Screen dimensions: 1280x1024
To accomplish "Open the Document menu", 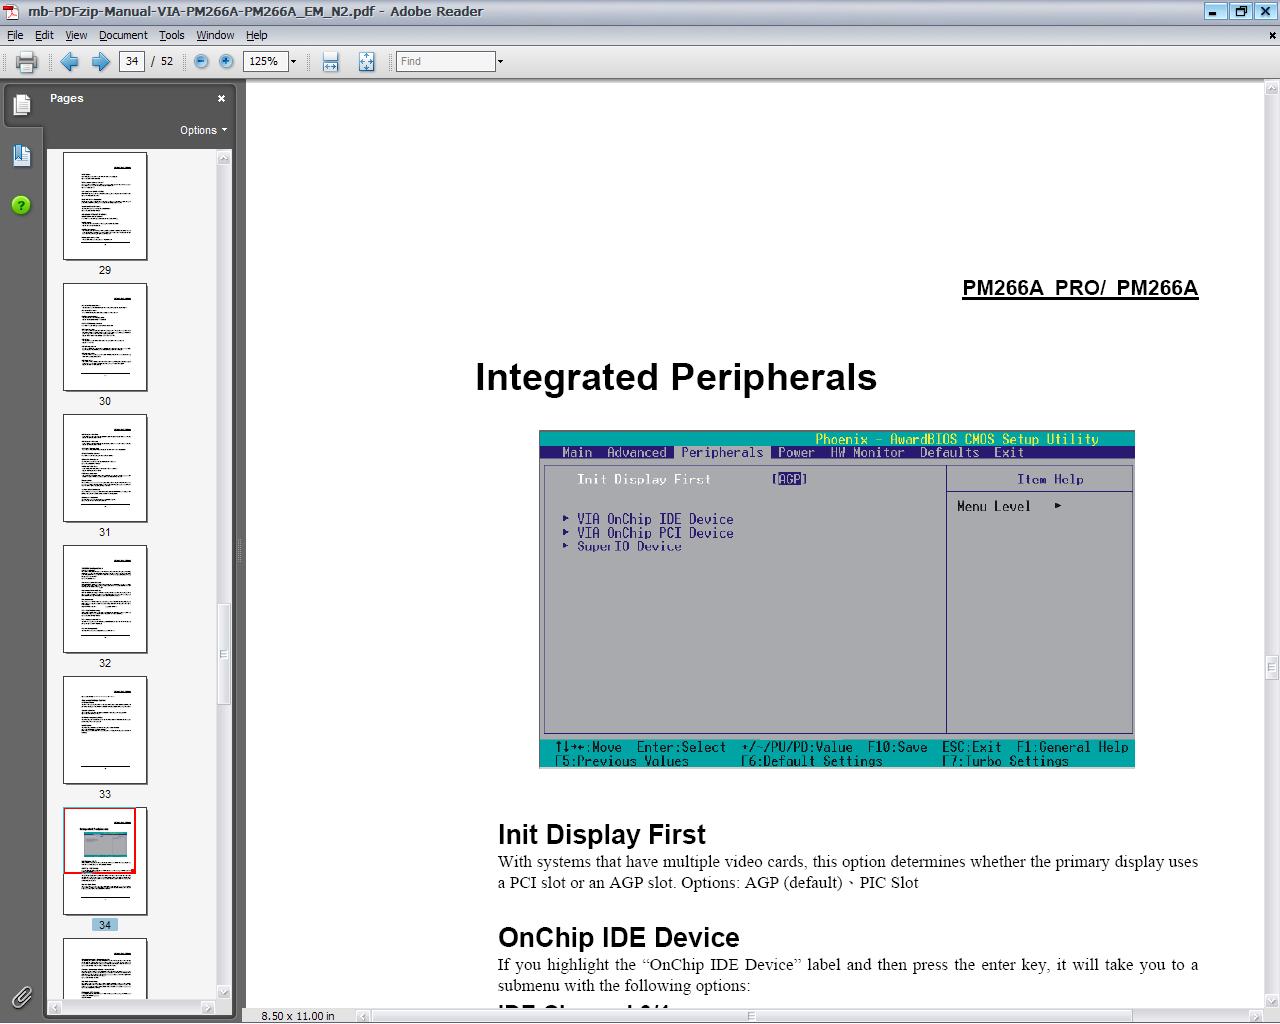I will point(123,35).
